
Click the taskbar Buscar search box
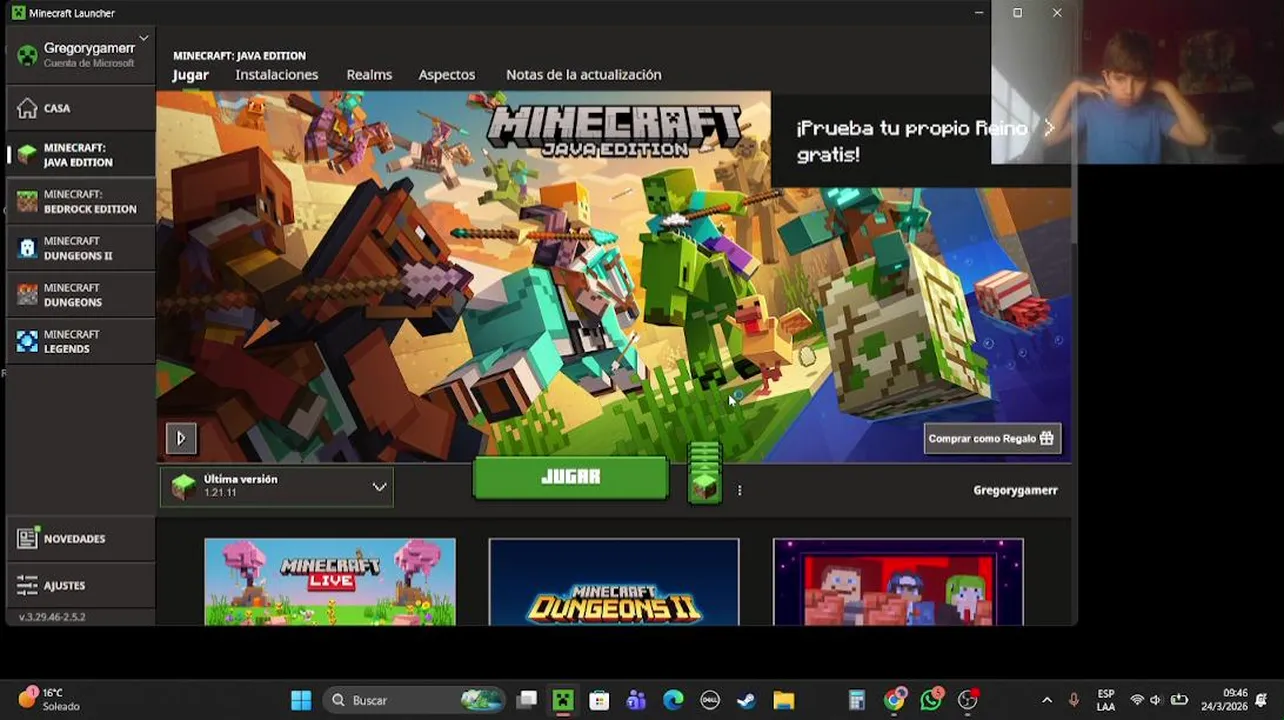[x=415, y=700]
